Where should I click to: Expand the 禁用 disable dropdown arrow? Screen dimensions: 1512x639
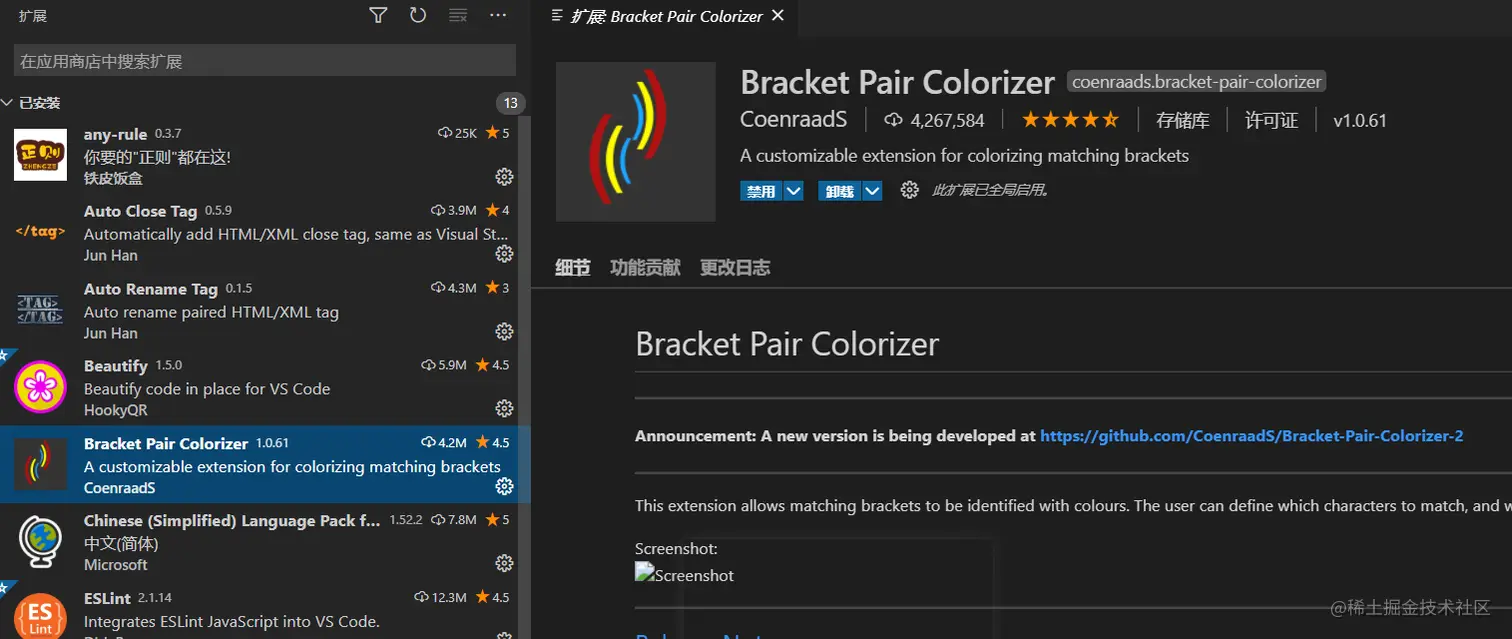click(x=793, y=191)
